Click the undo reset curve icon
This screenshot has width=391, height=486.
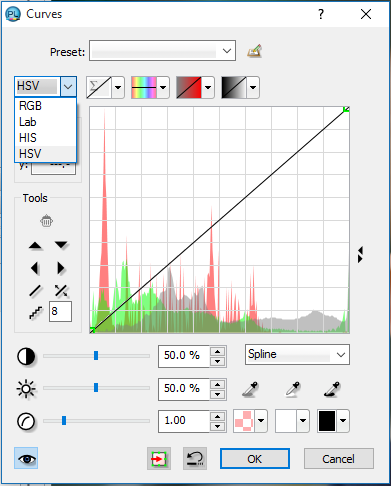click(x=195, y=459)
